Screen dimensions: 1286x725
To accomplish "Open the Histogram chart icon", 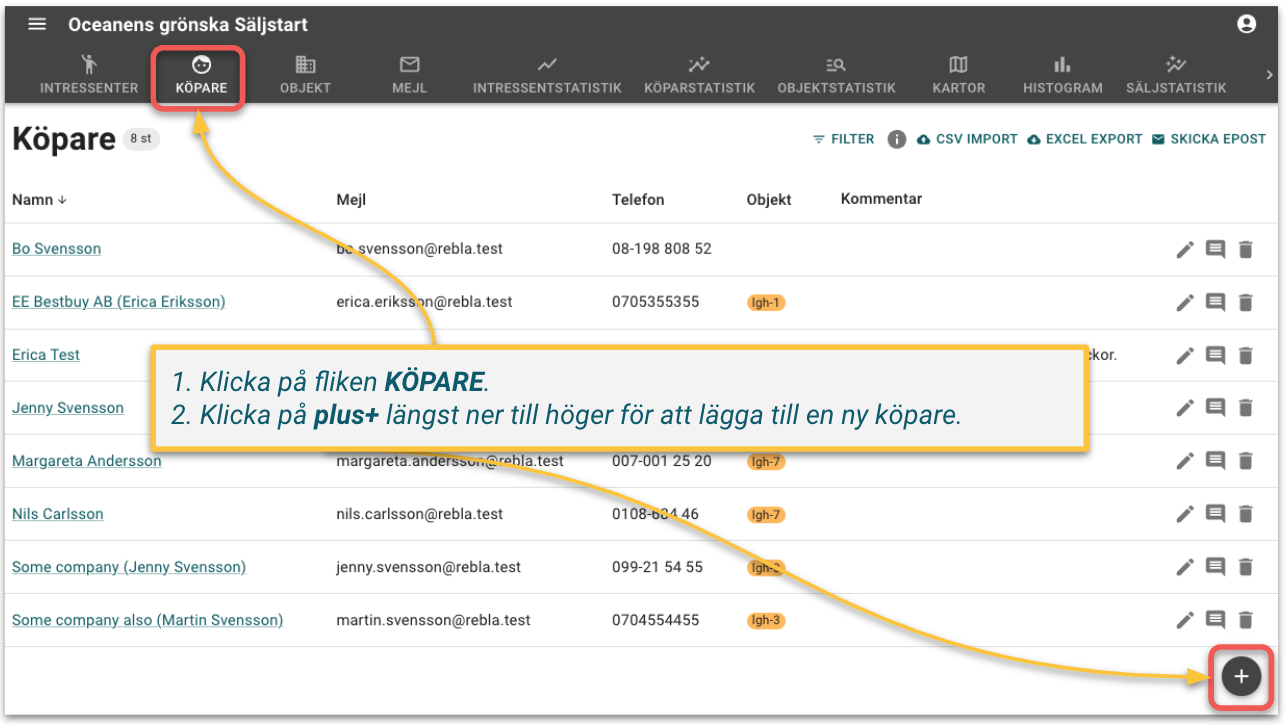I will pyautogui.click(x=1062, y=75).
